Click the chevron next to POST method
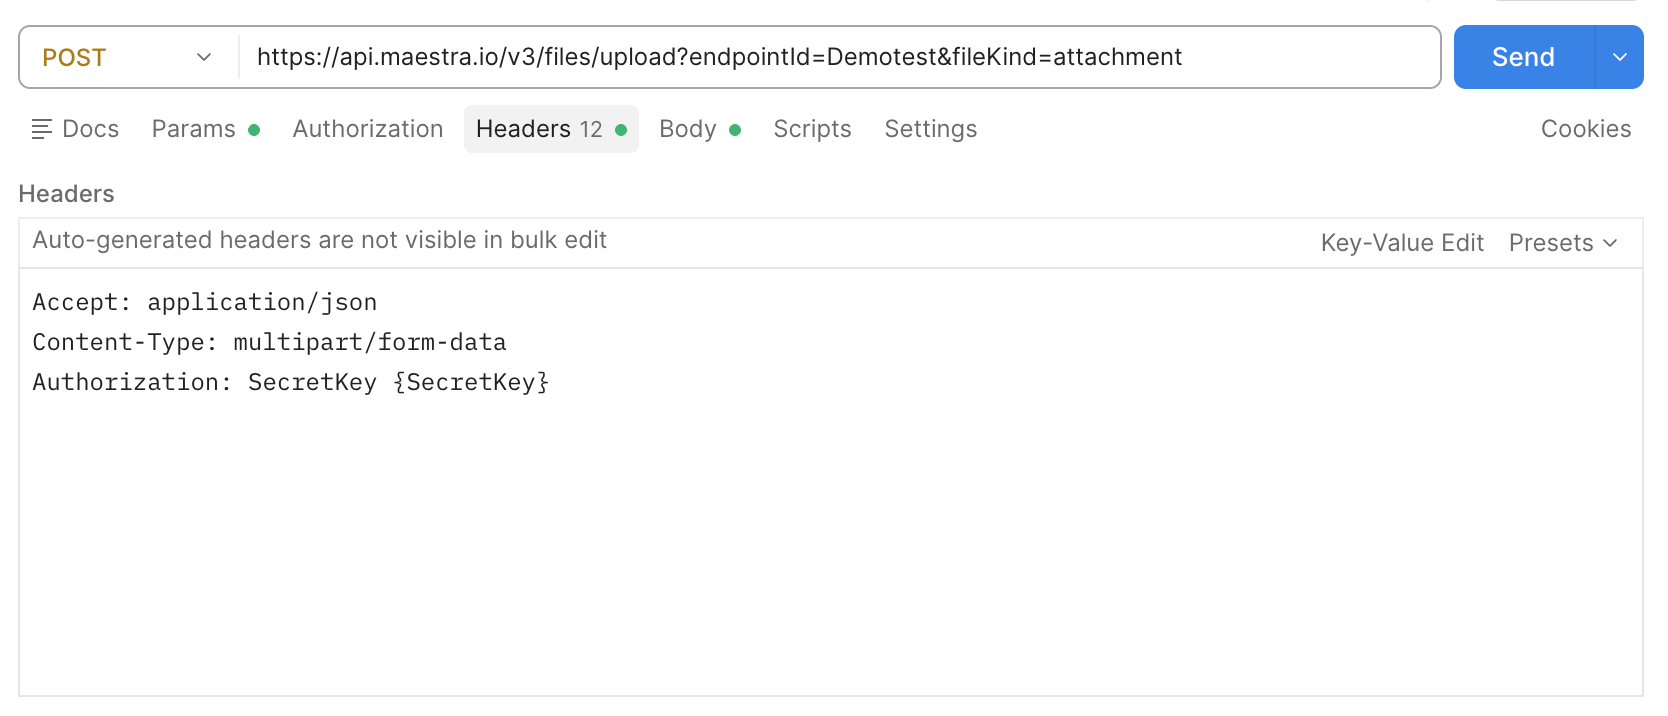Screen dimensions: 1668x716 [204, 57]
